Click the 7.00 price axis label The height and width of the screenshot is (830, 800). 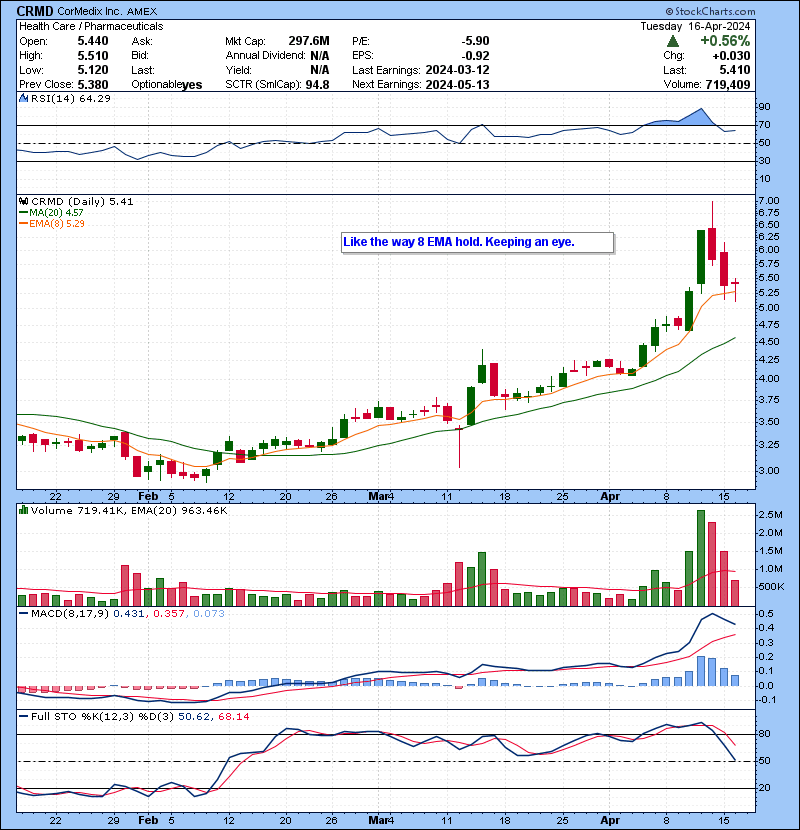click(x=768, y=201)
